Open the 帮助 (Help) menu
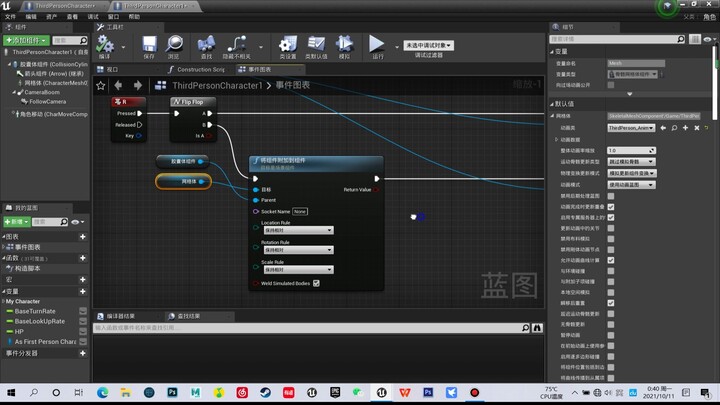Viewport: 720px width, 405px height. [134, 17]
